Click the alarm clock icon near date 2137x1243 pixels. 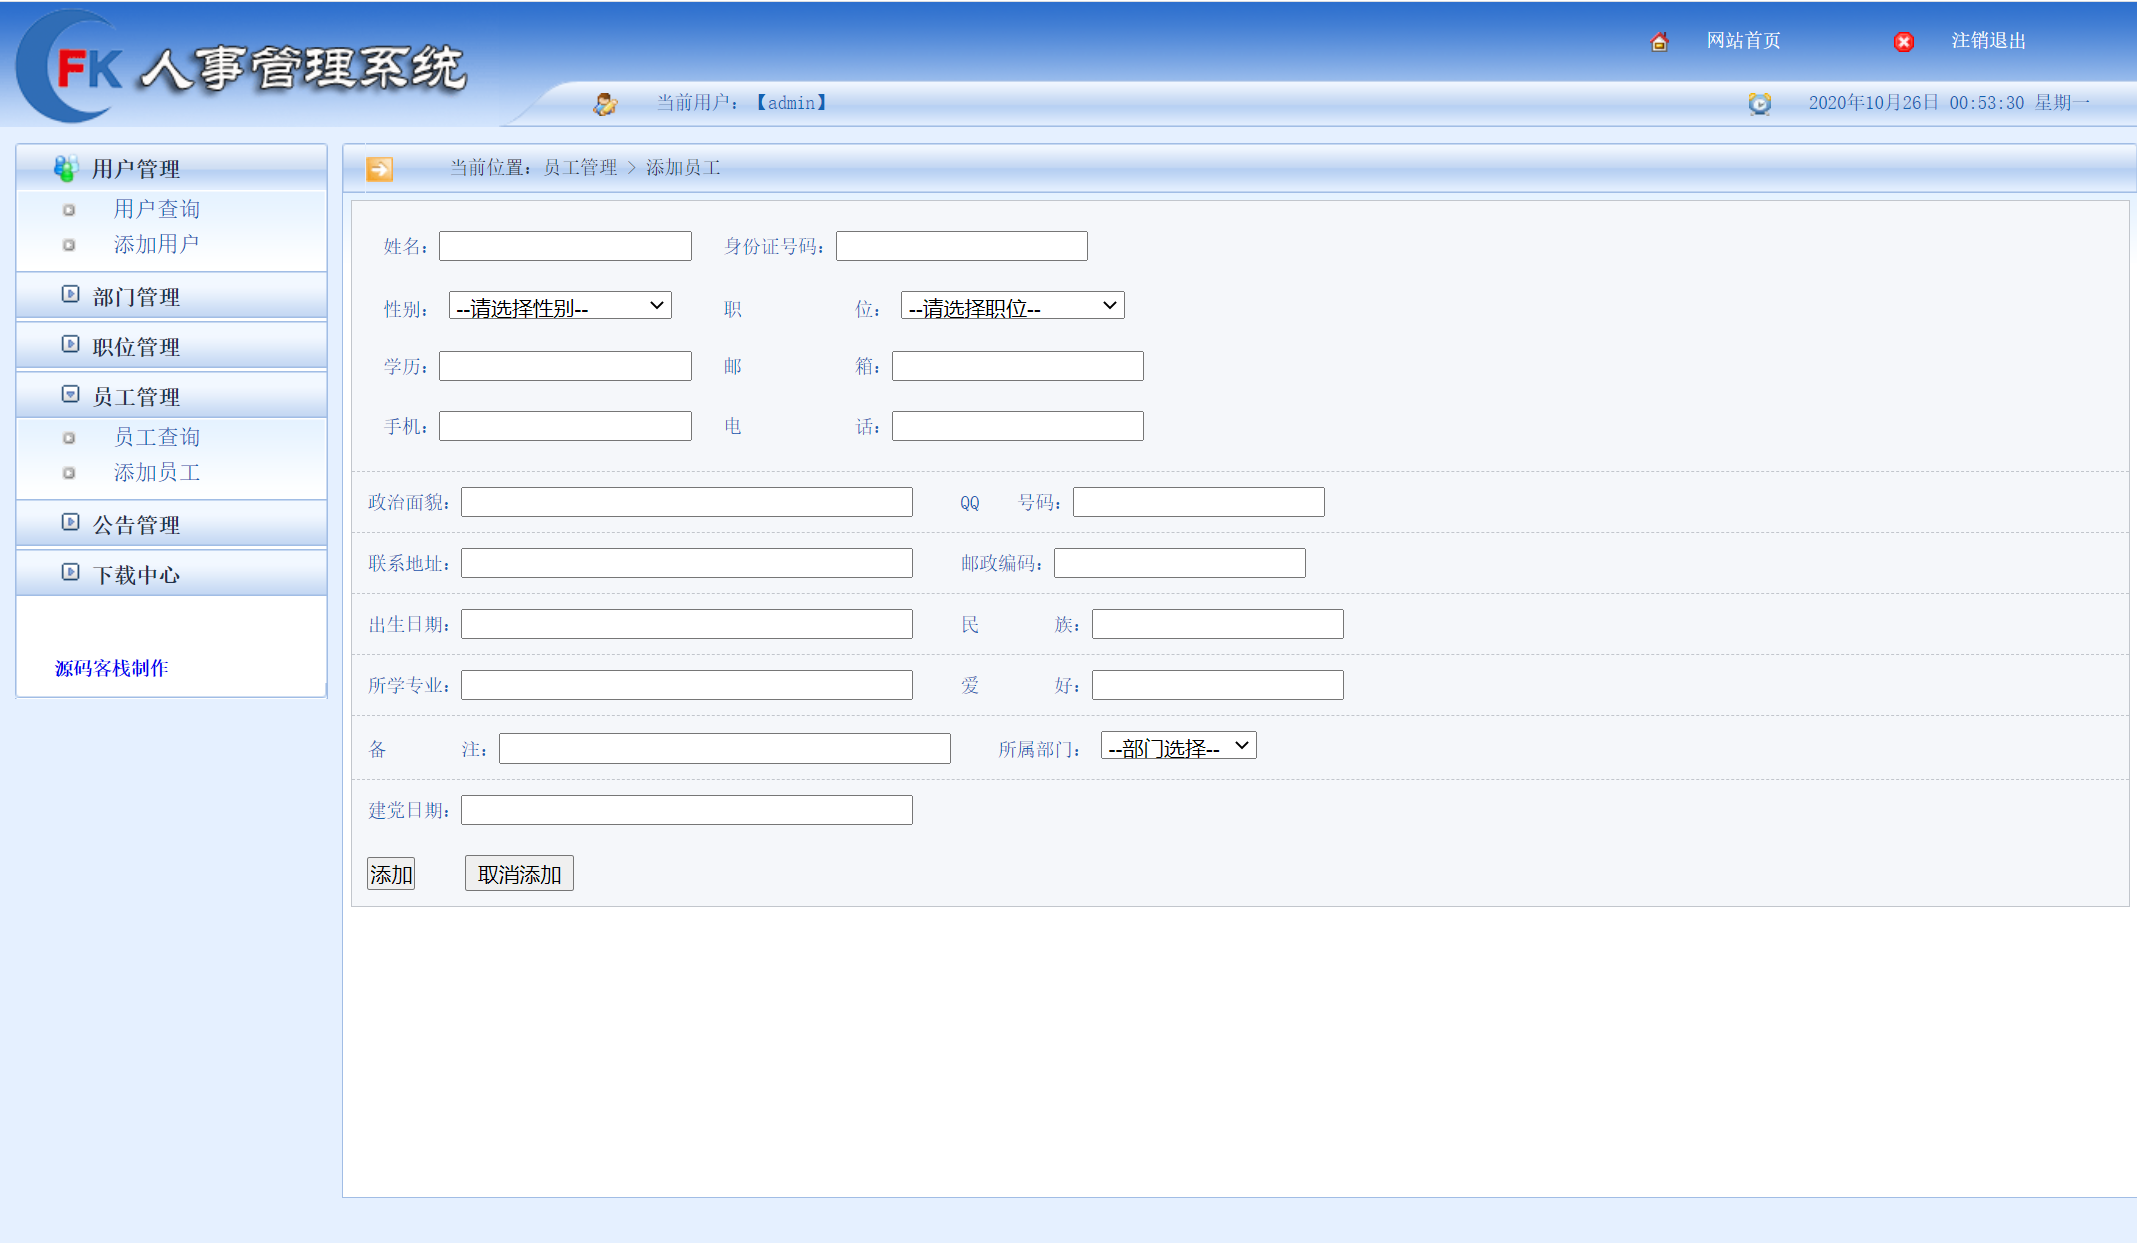tap(1759, 103)
